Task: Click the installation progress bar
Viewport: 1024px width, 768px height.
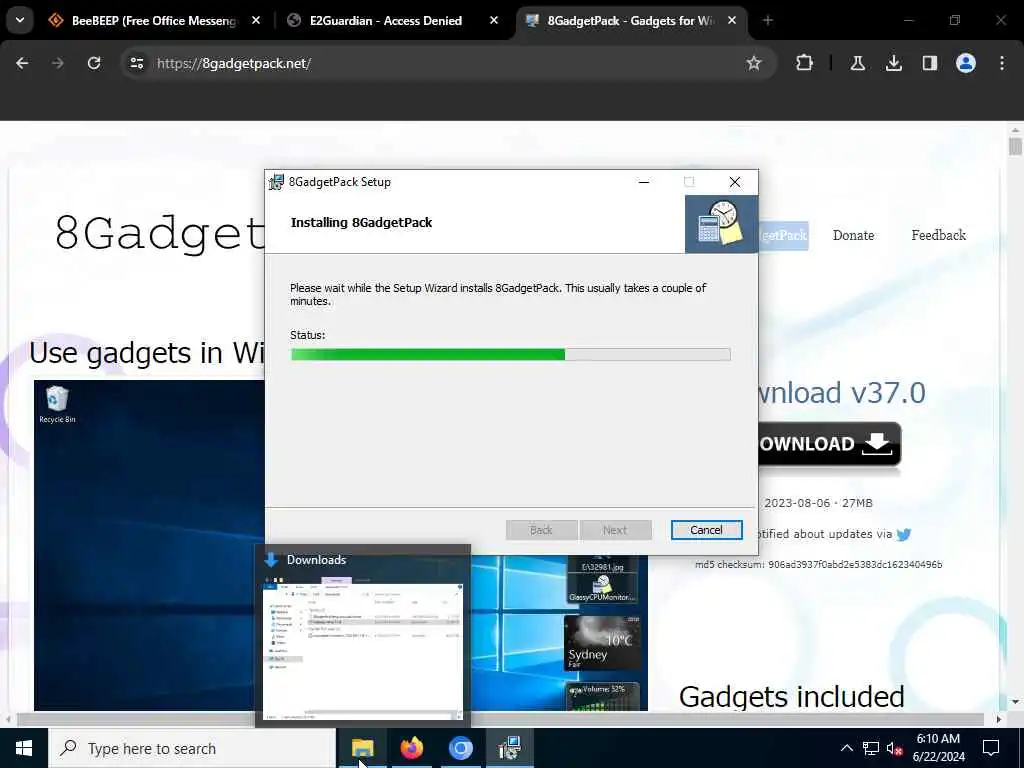Action: coord(511,354)
